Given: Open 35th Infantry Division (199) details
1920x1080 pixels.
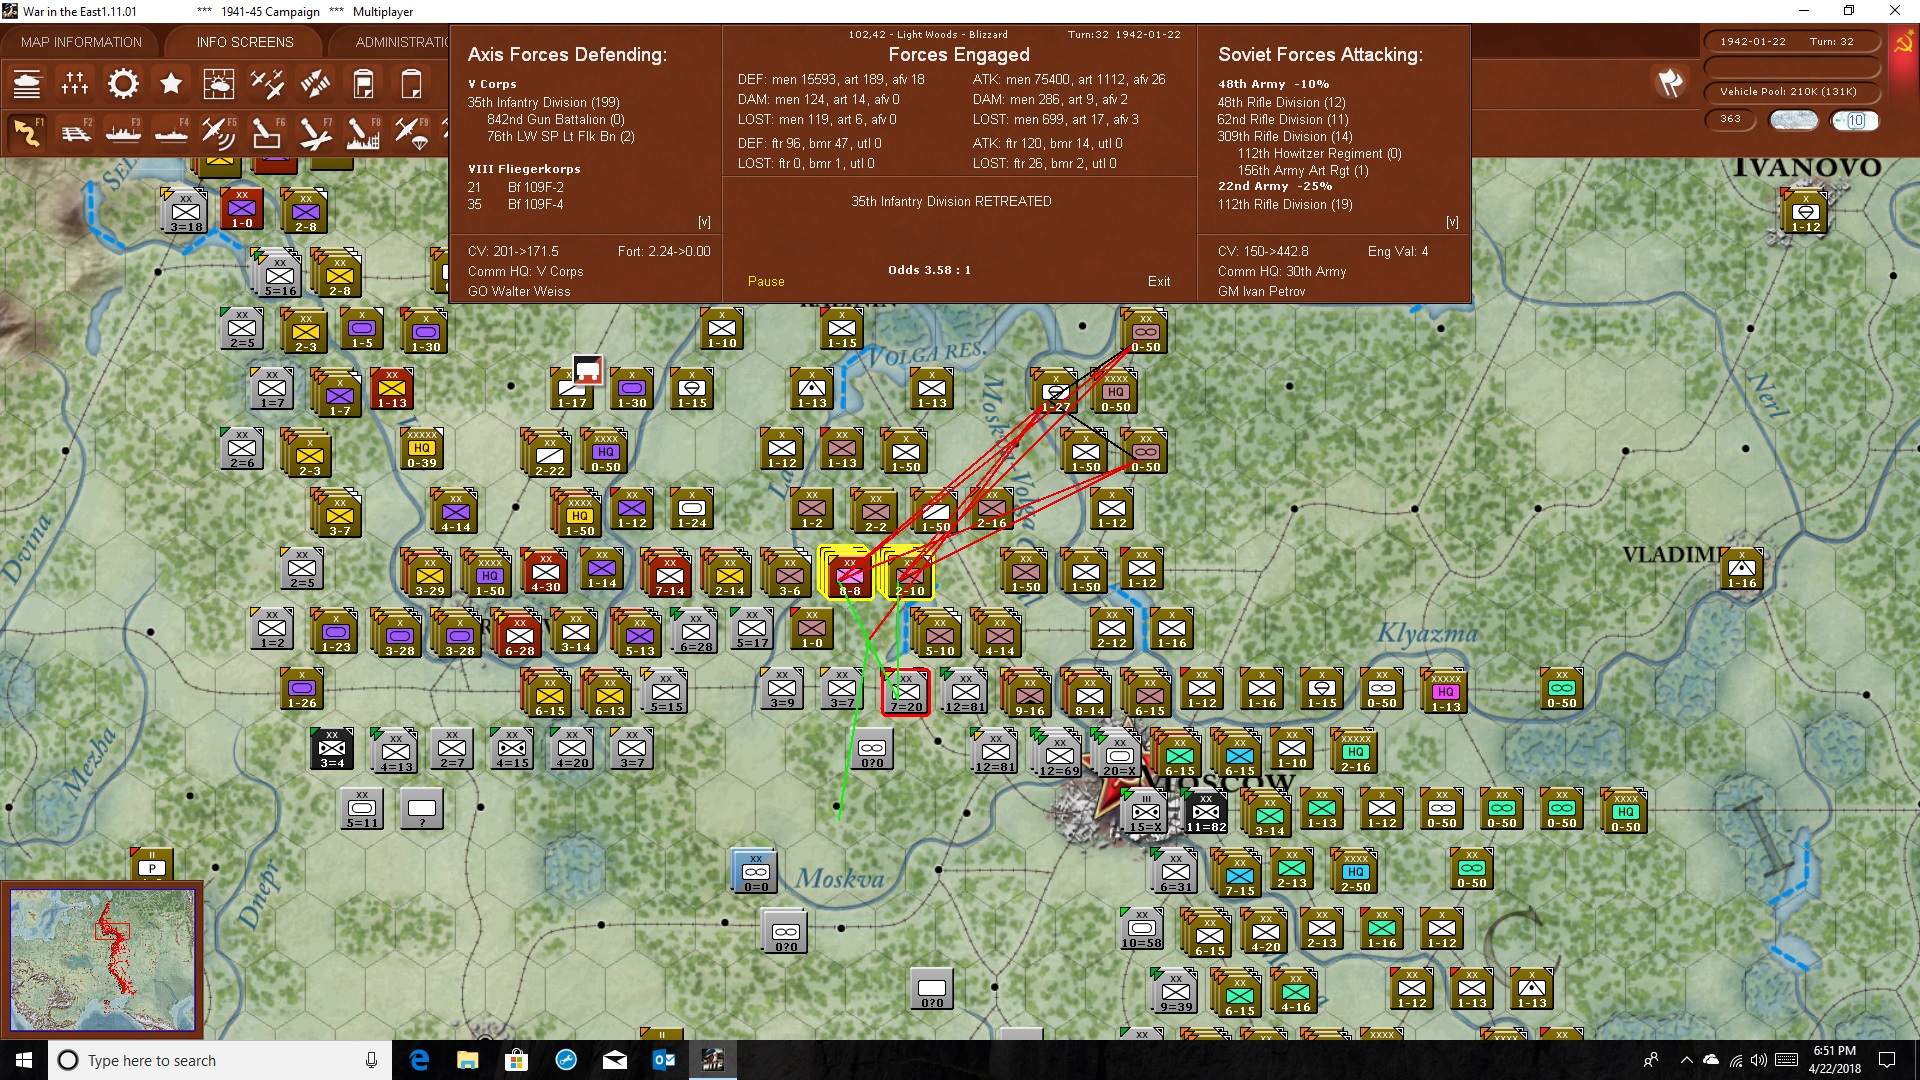Looking at the screenshot, I should (543, 102).
